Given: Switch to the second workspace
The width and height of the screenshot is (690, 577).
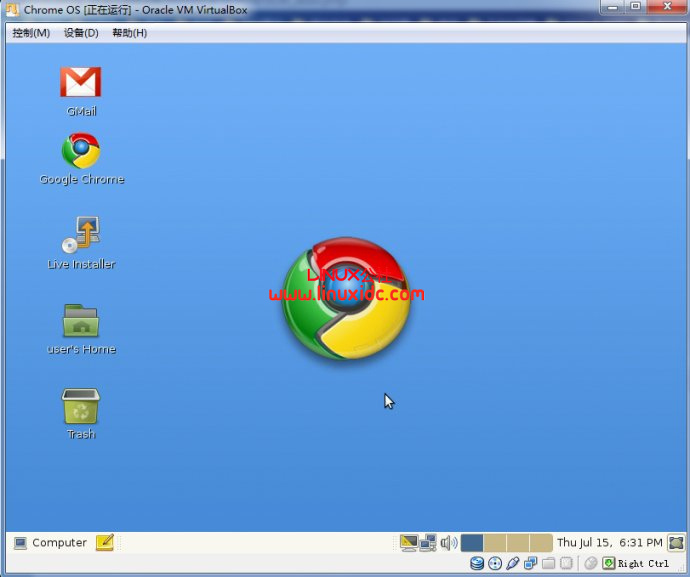Looking at the screenshot, I should pyautogui.click(x=495, y=543).
